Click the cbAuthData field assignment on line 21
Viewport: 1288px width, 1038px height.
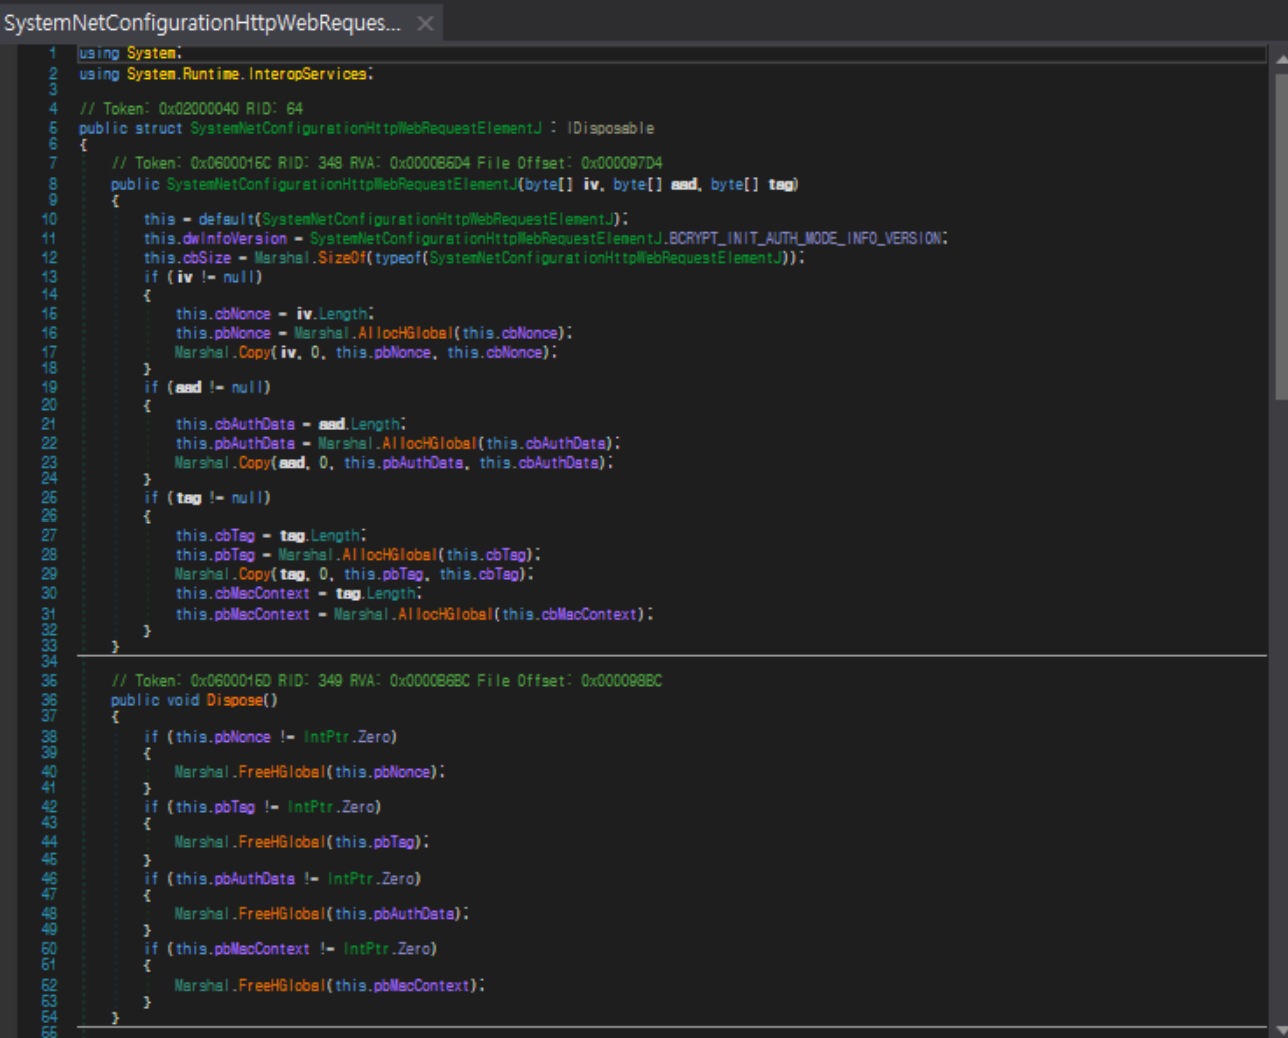click(255, 424)
